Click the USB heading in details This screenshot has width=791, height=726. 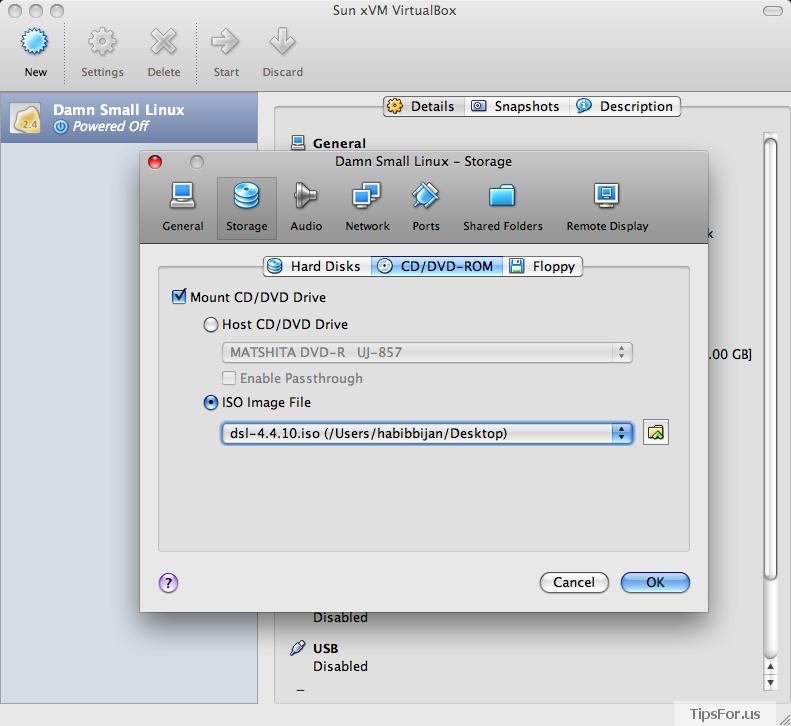pyautogui.click(x=325, y=648)
